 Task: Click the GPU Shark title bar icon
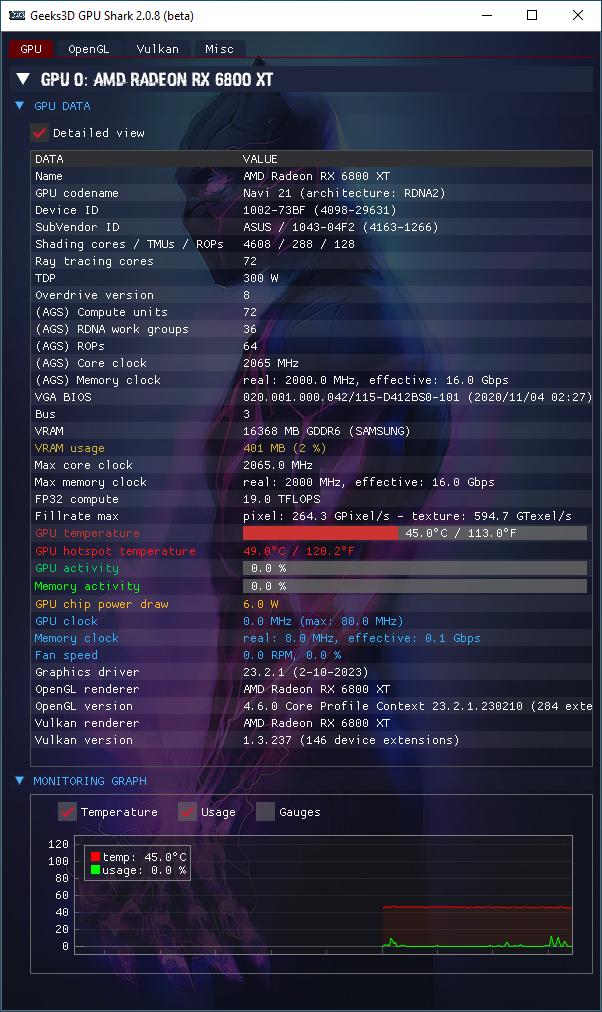point(17,15)
